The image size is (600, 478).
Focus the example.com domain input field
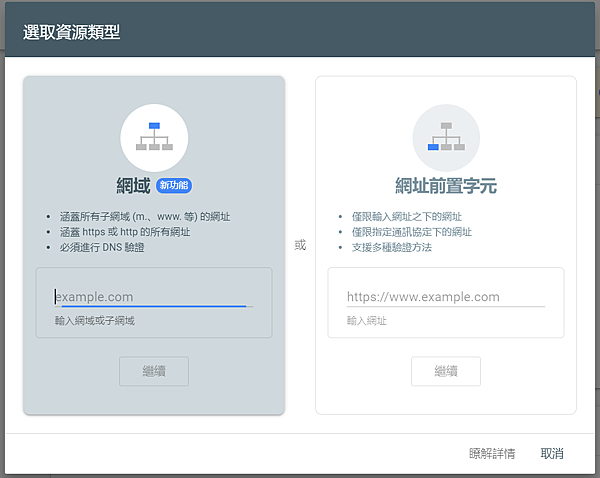pyautogui.click(x=154, y=297)
